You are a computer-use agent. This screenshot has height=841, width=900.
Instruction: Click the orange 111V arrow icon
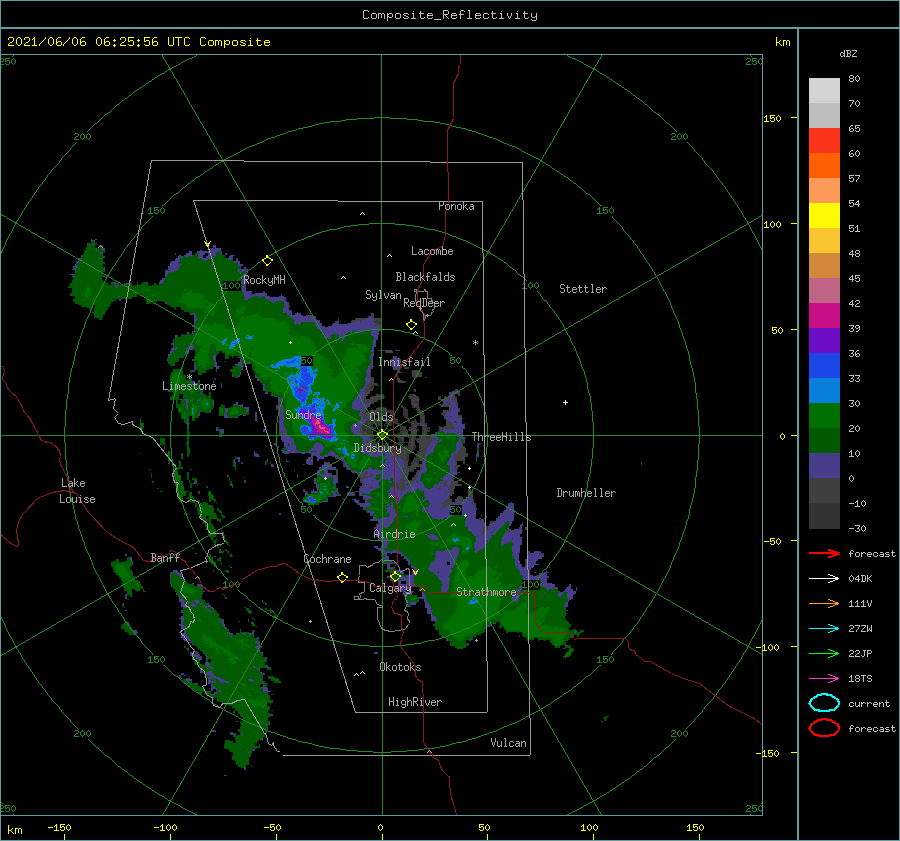824,603
